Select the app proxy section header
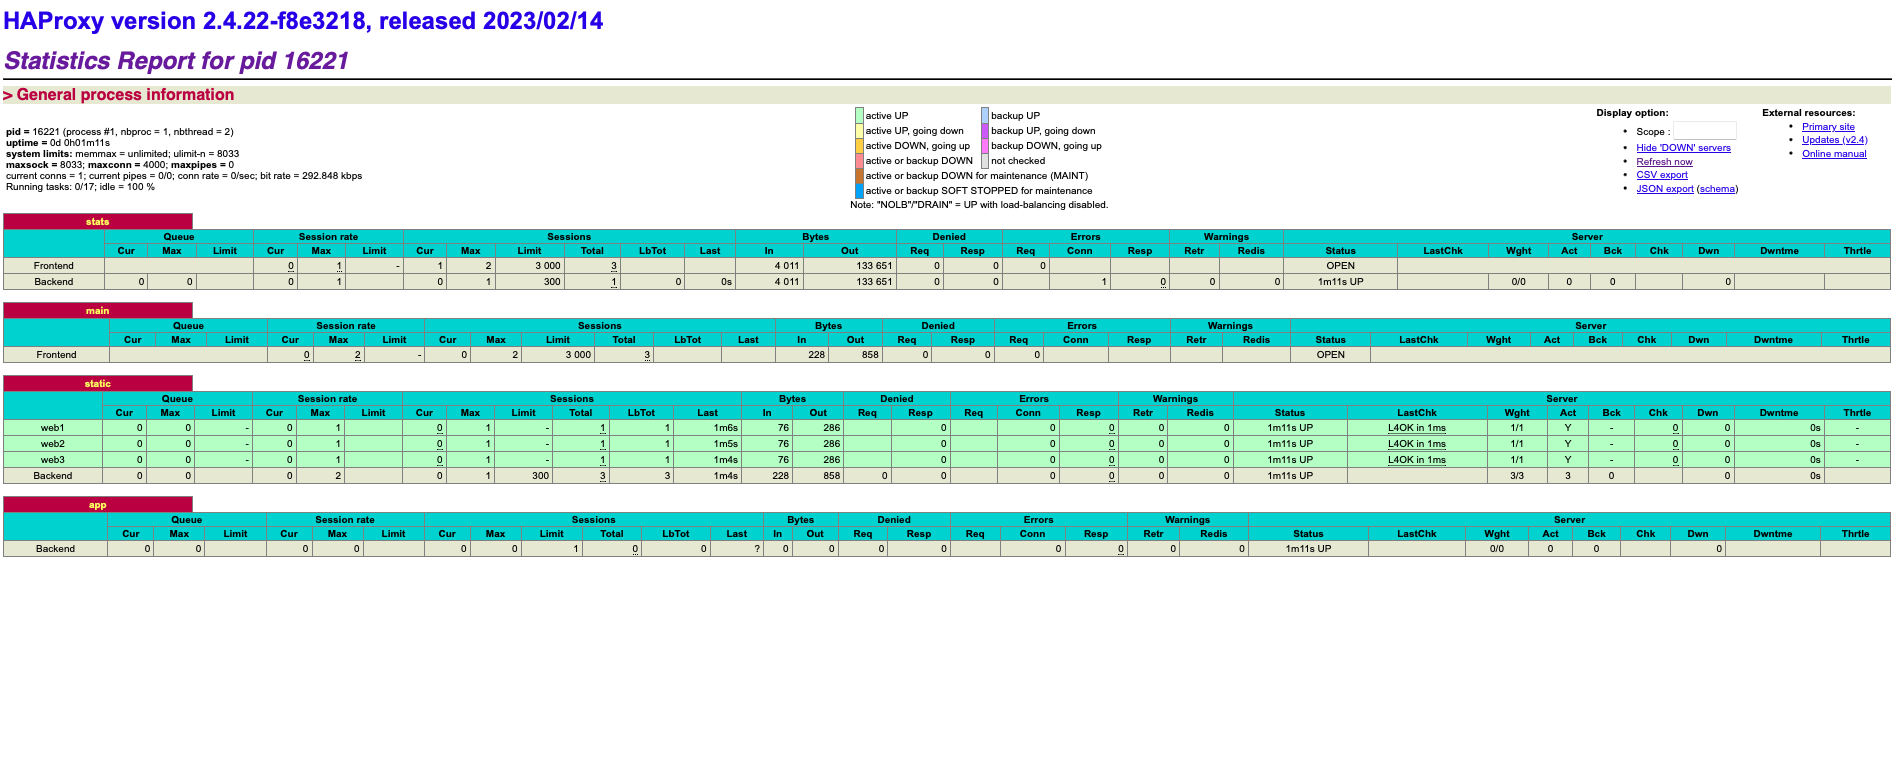 97,505
